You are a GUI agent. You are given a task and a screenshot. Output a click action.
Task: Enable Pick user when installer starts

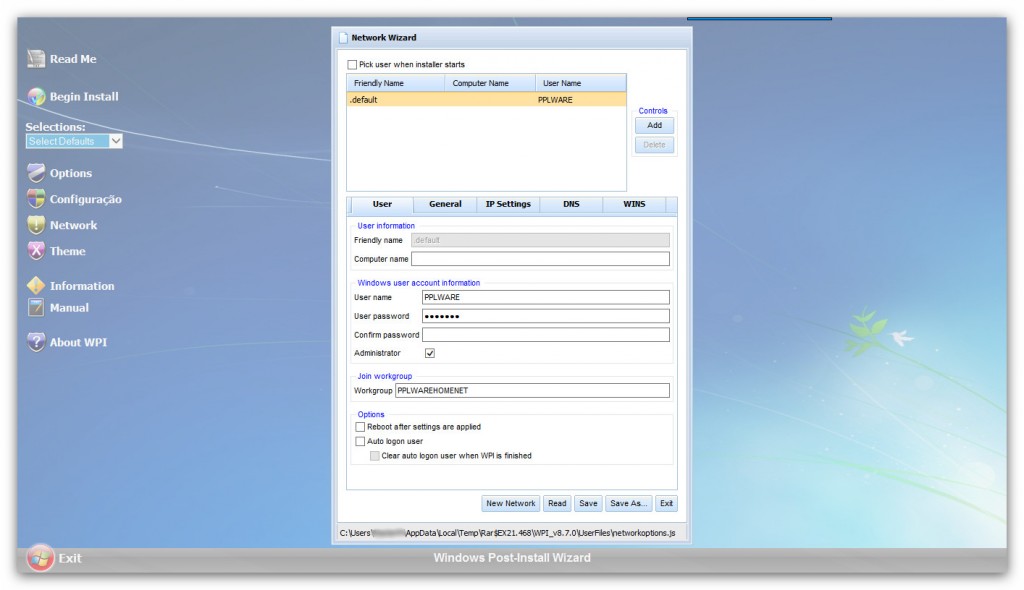pyautogui.click(x=352, y=62)
